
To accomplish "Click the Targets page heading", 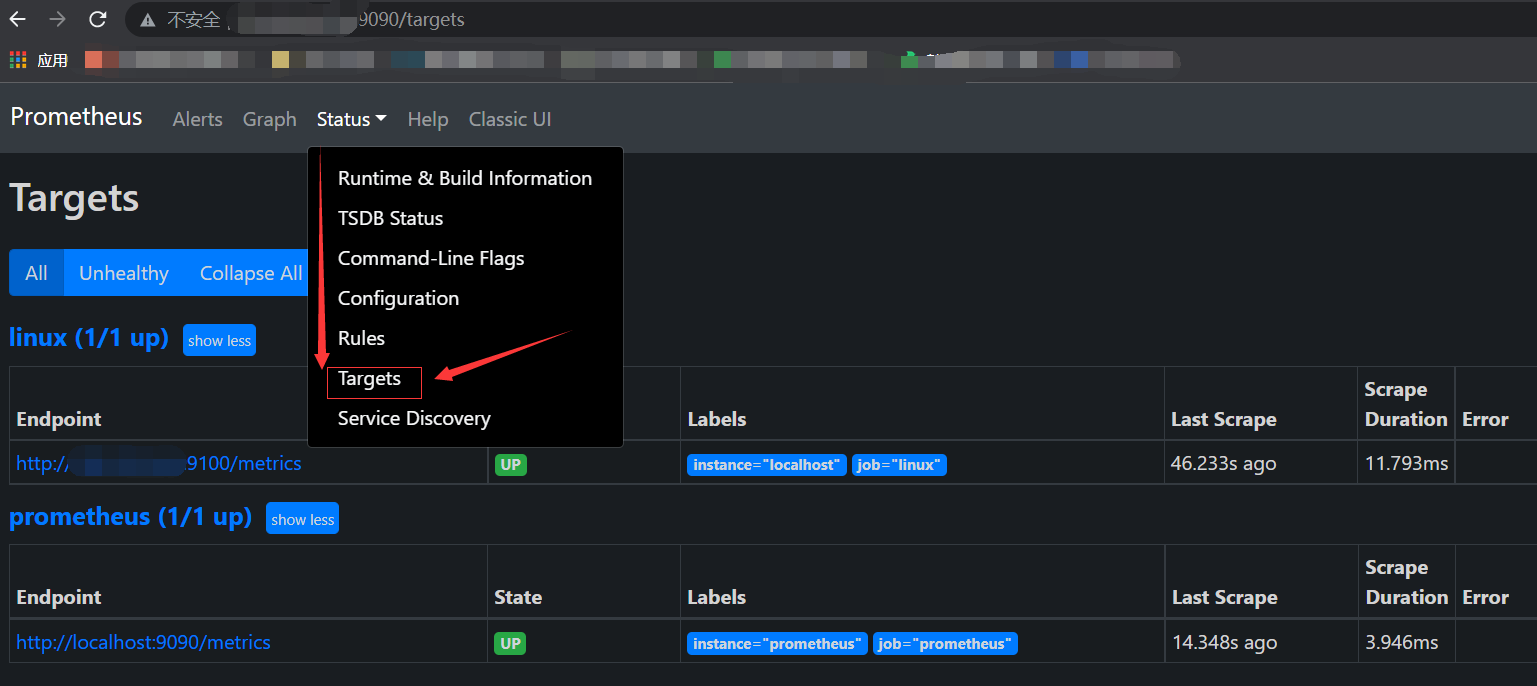I will [x=74, y=198].
